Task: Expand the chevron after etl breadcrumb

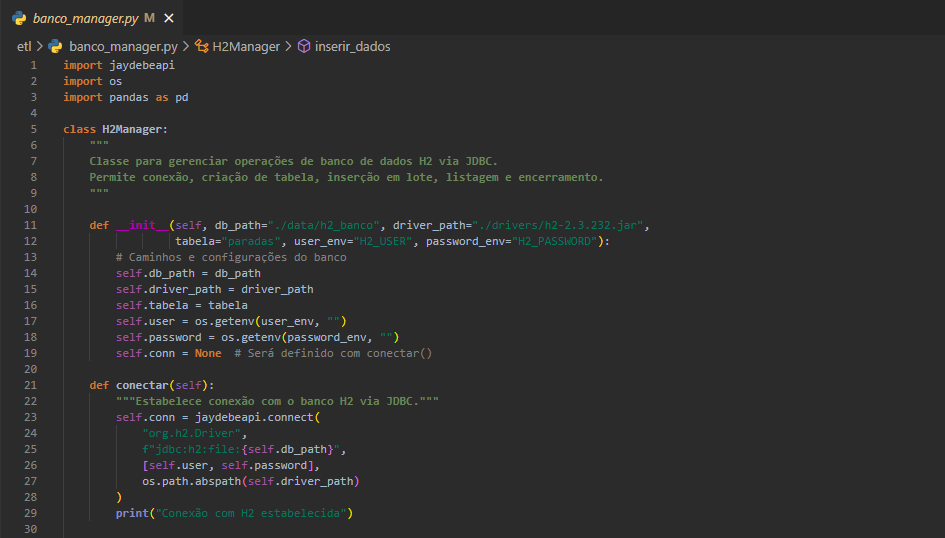Action: [39, 46]
